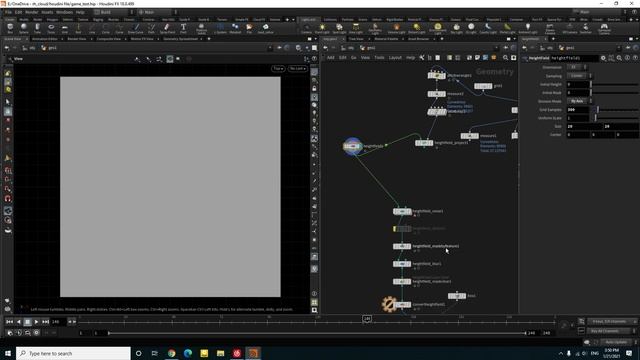The width and height of the screenshot is (640, 360).
Task: Open the Windows menu
Action: tap(64, 12)
